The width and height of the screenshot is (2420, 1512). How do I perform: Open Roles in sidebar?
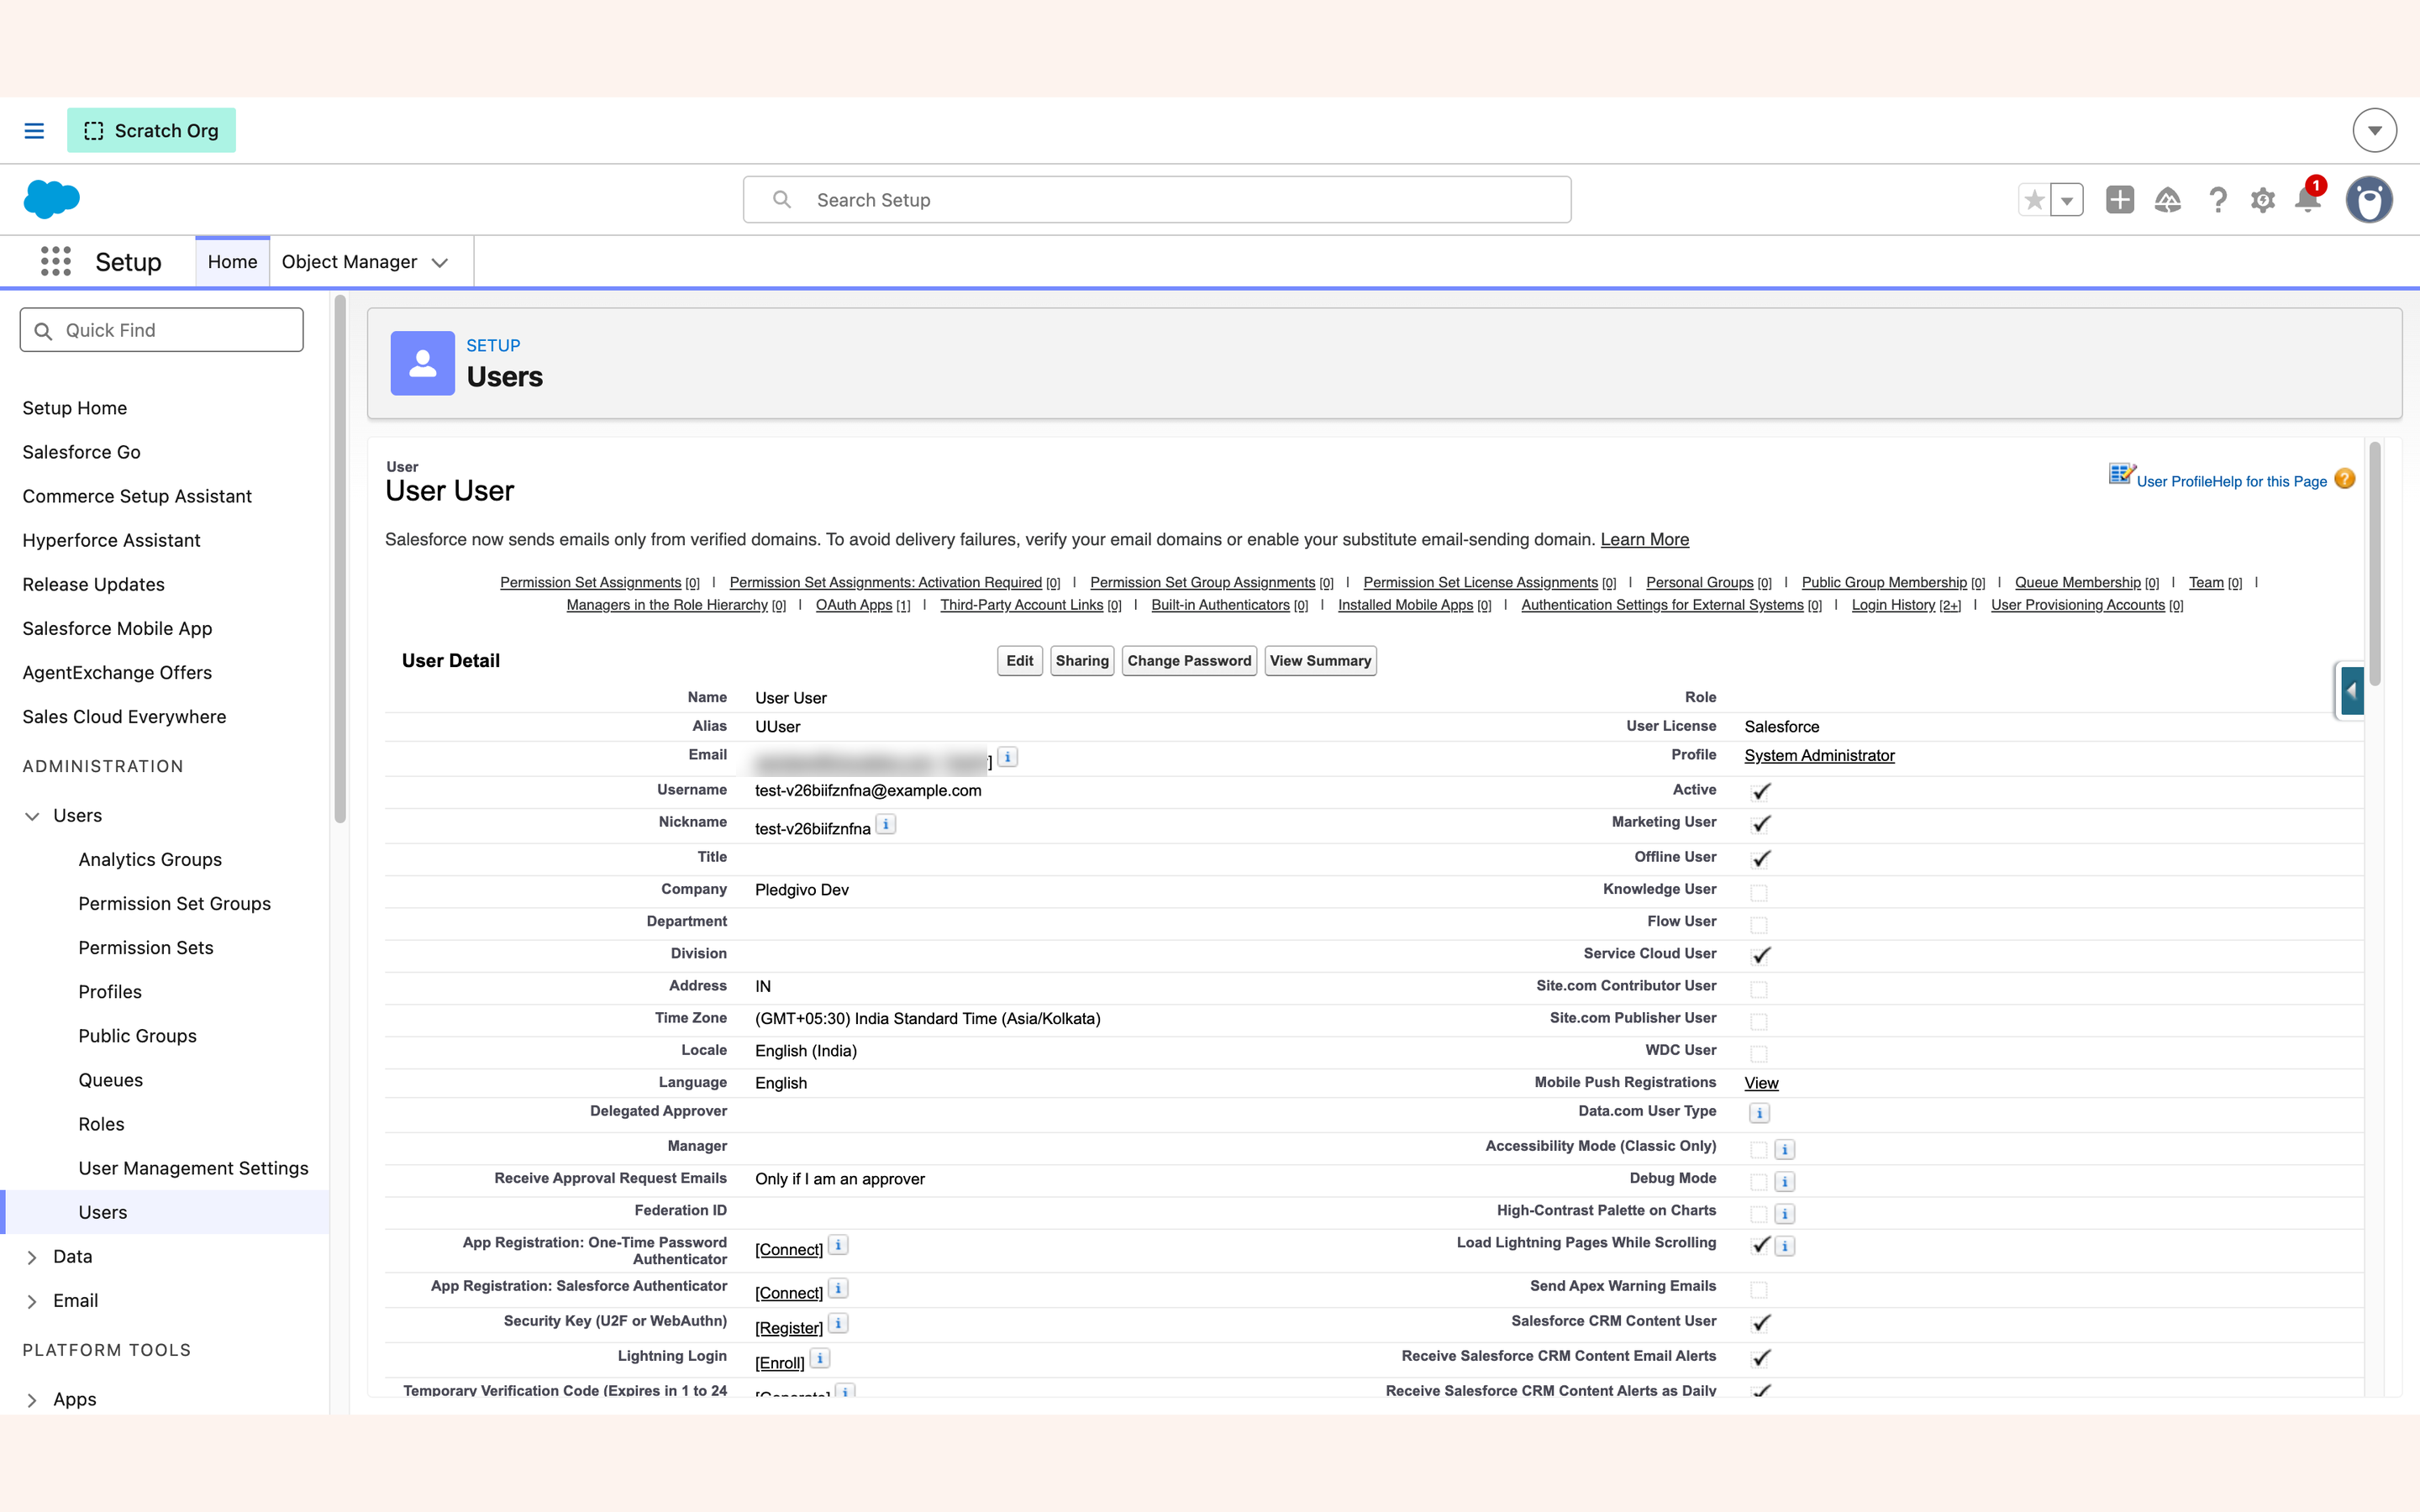tap(101, 1124)
